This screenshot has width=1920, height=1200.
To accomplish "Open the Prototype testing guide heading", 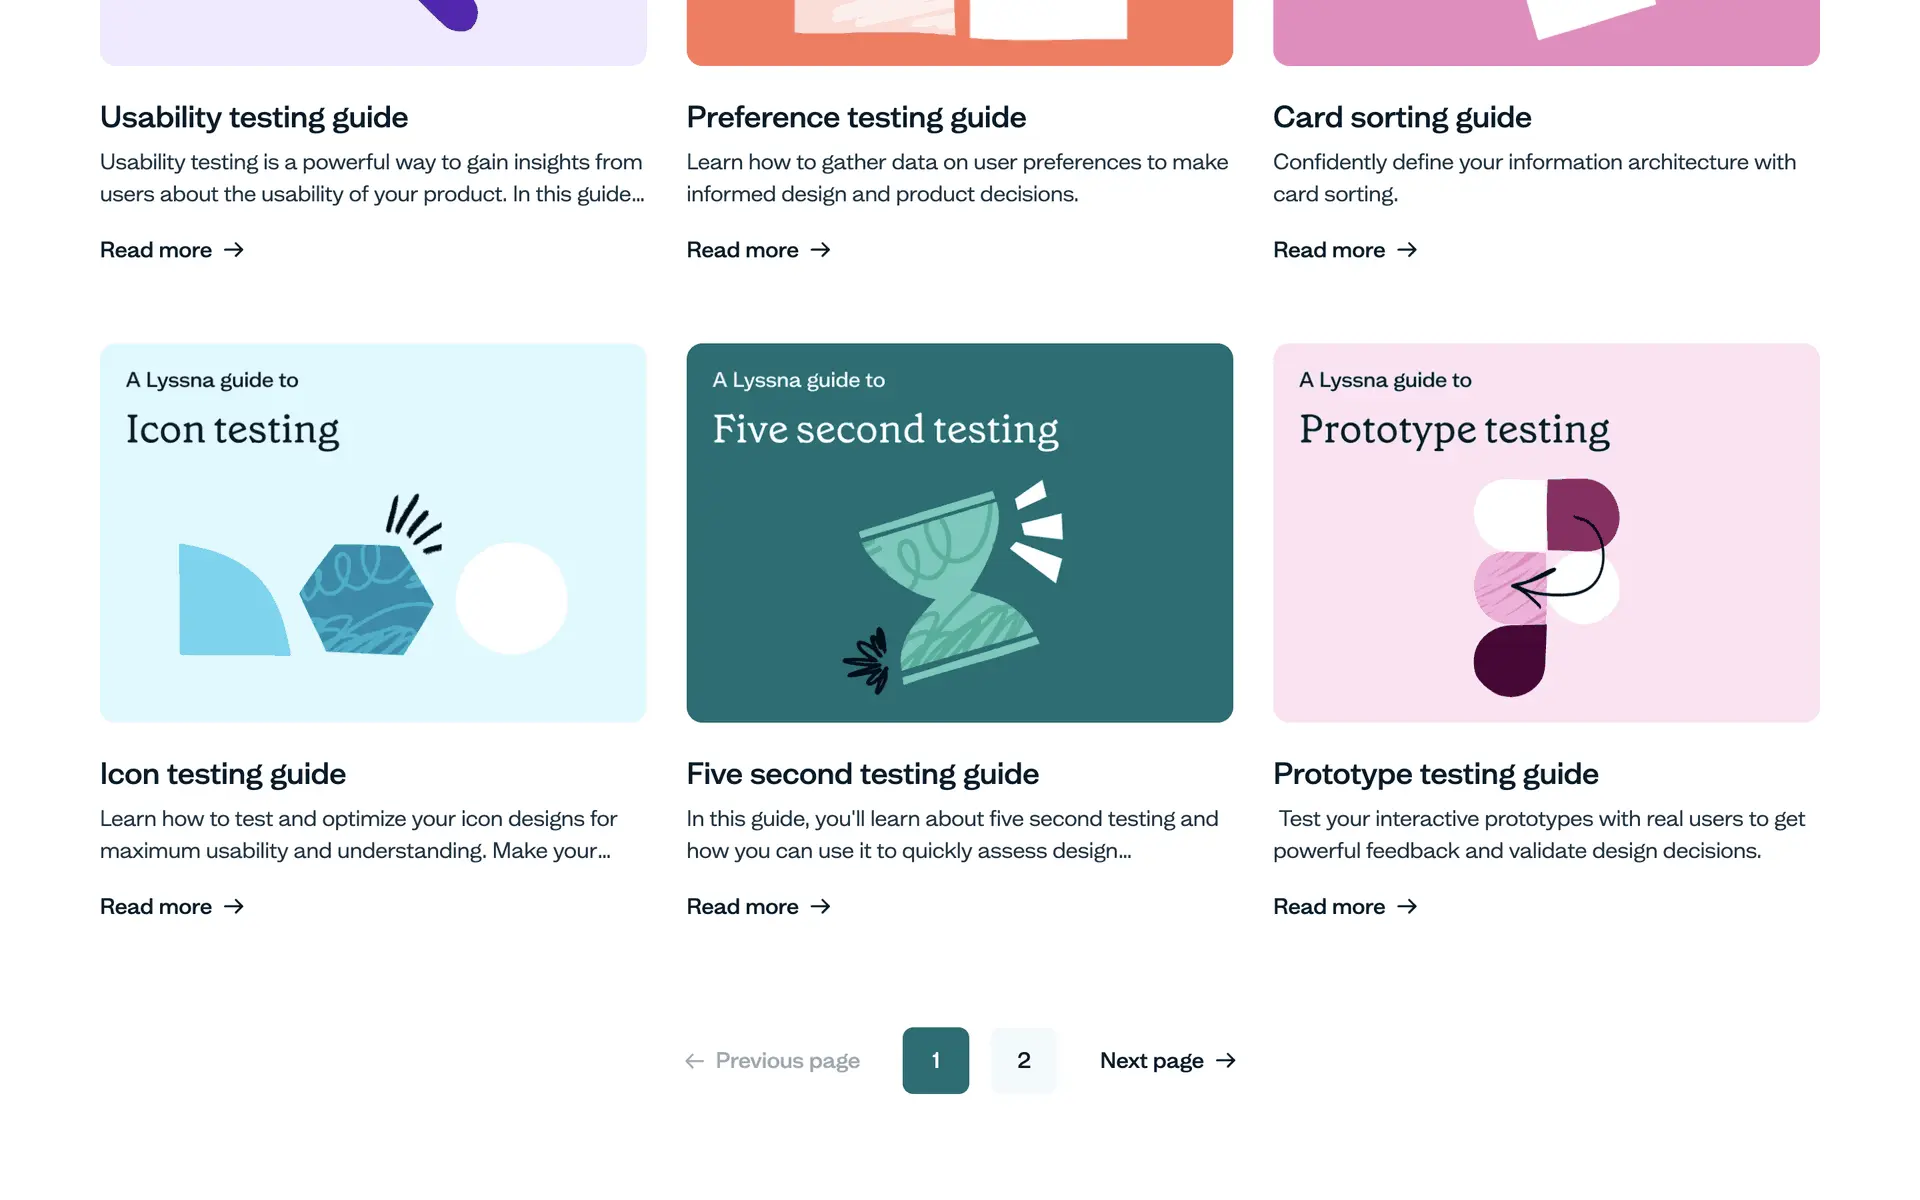I will [x=1435, y=774].
